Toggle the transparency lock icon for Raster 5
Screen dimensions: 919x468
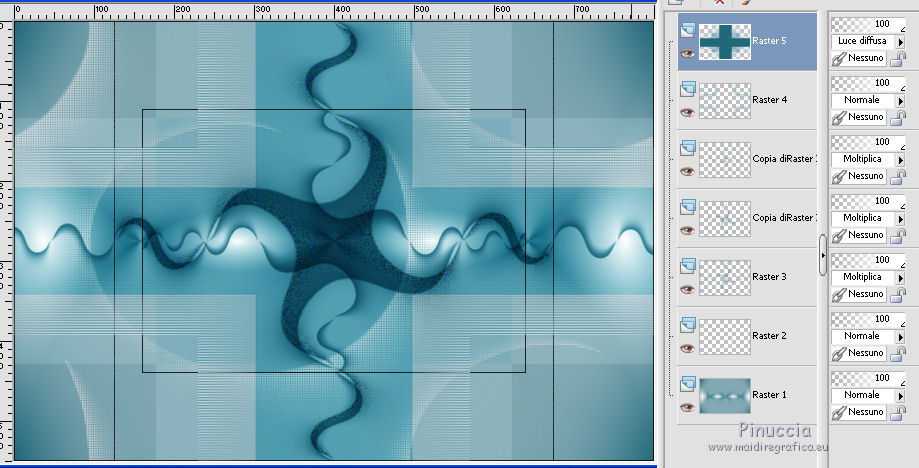[x=898, y=59]
